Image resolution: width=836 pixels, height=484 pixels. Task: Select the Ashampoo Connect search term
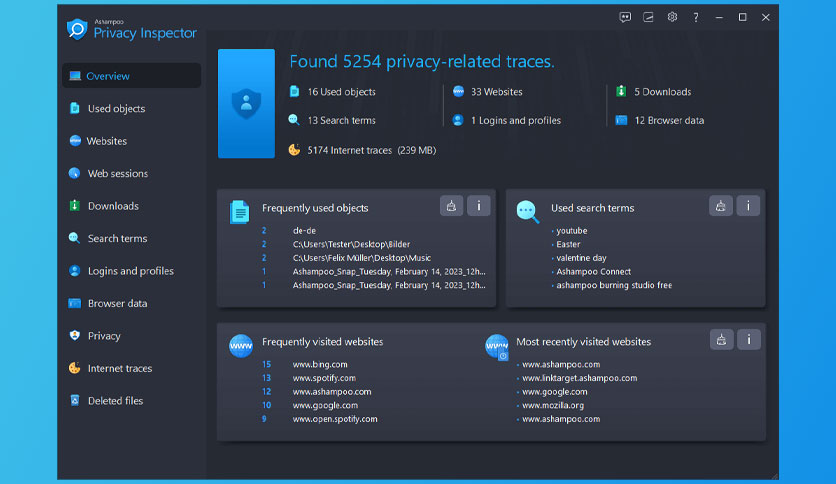pos(593,271)
